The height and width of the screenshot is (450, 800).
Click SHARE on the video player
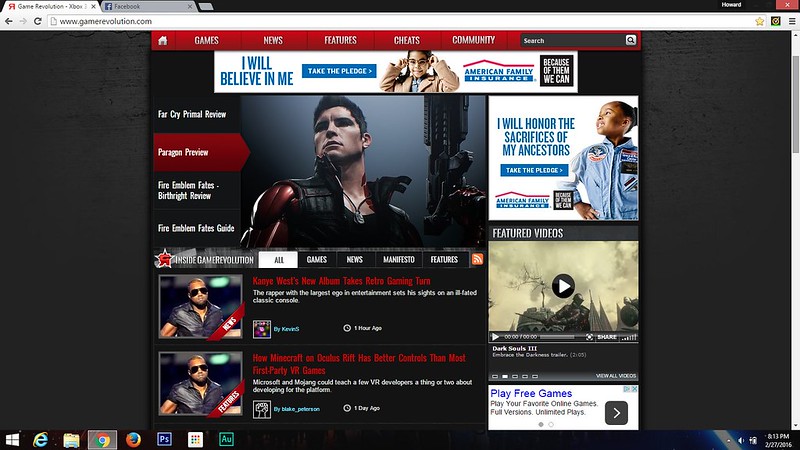[x=607, y=337]
